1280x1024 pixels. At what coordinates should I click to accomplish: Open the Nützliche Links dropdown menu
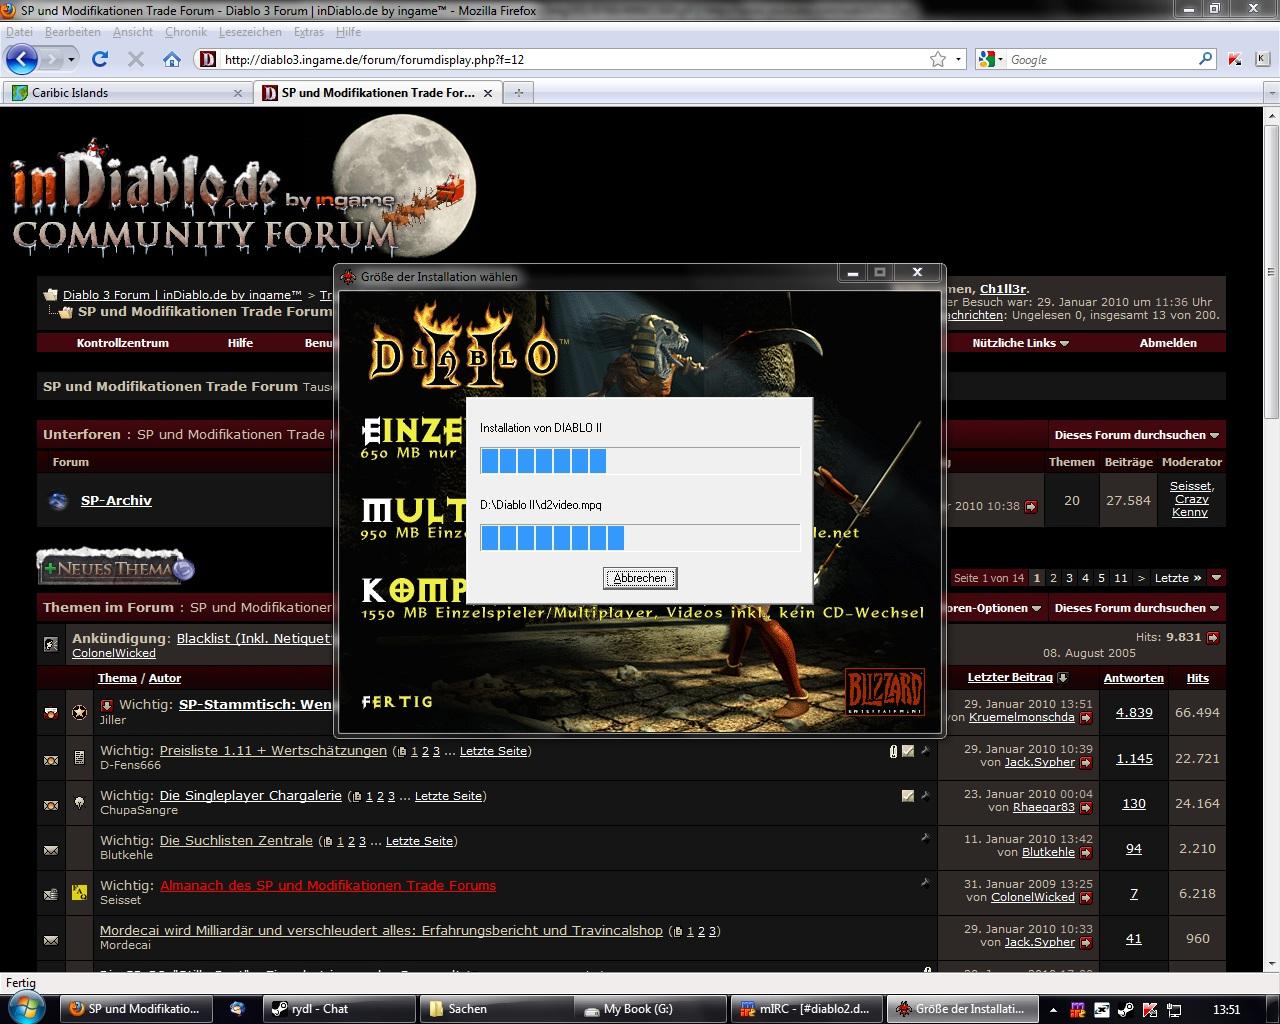pyautogui.click(x=1021, y=342)
